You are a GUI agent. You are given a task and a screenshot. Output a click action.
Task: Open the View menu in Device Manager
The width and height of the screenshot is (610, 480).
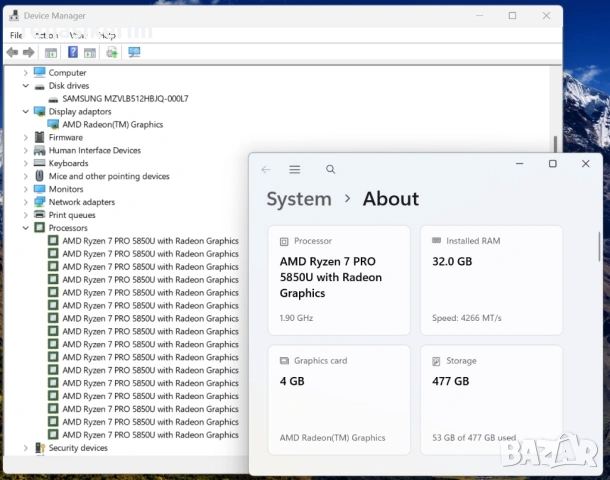point(78,35)
